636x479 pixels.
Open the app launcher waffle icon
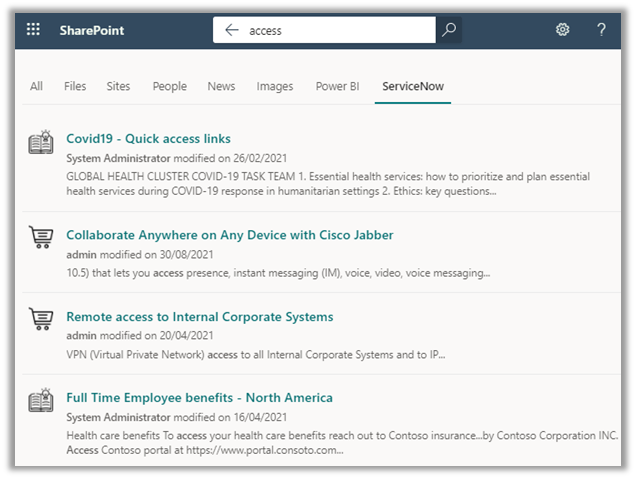point(33,30)
